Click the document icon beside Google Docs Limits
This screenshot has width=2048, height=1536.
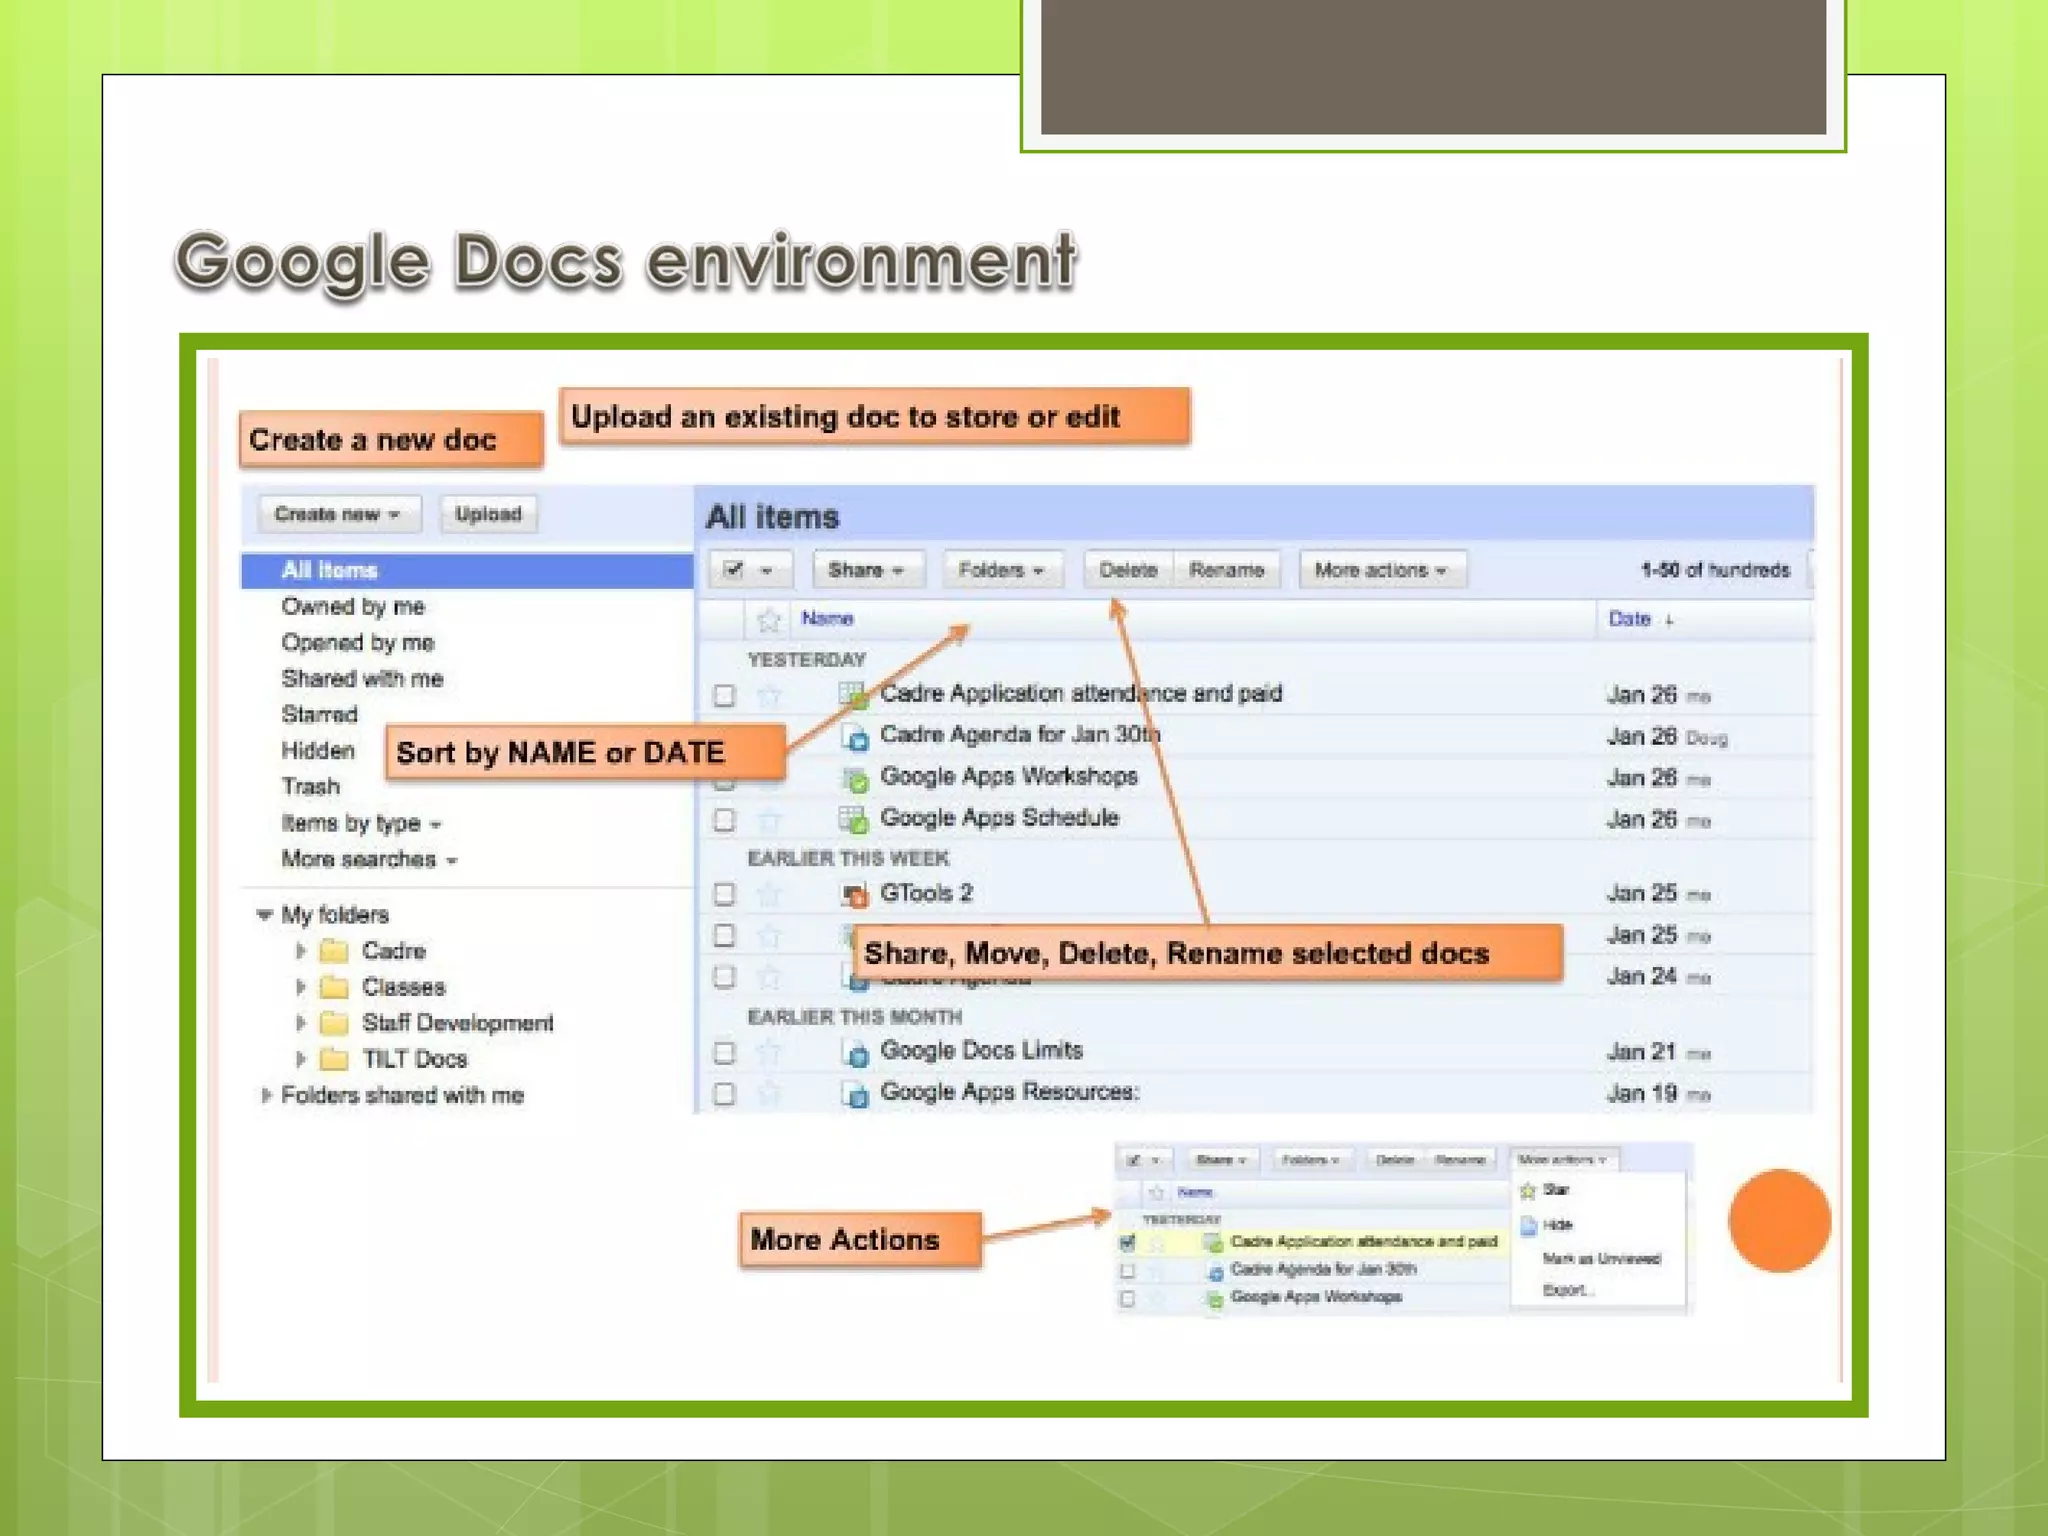[x=855, y=1052]
